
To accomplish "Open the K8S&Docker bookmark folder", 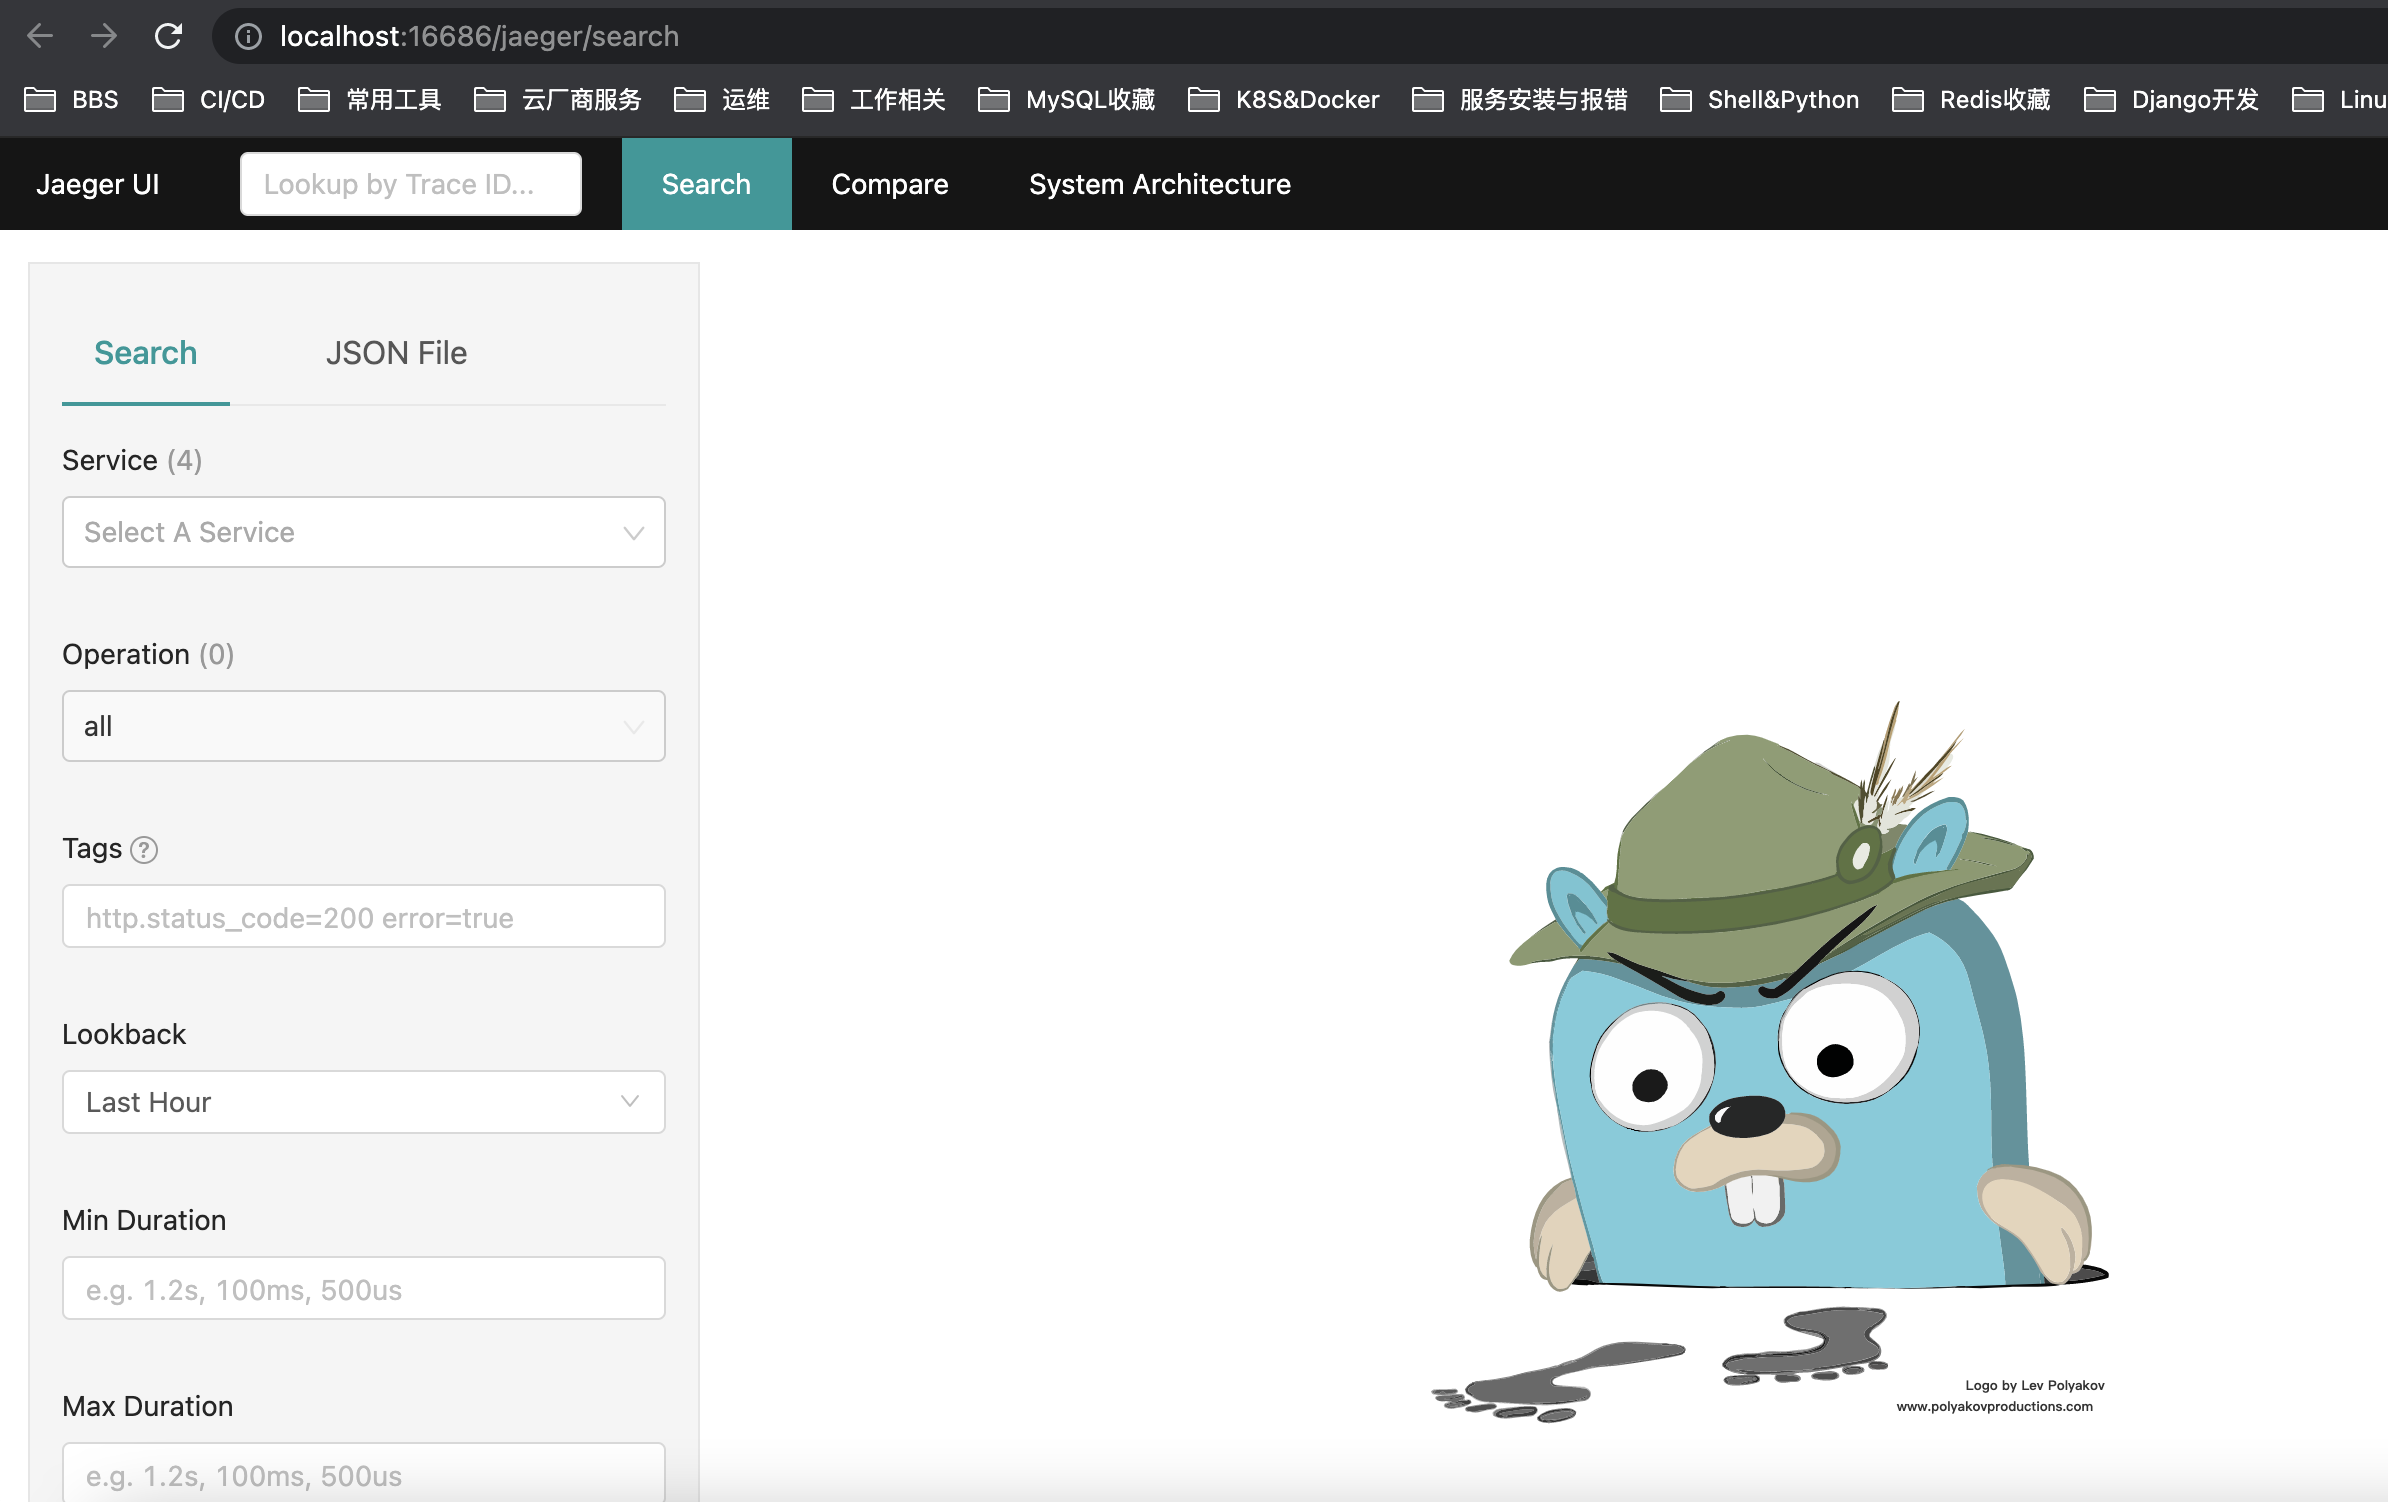I will click(1284, 100).
